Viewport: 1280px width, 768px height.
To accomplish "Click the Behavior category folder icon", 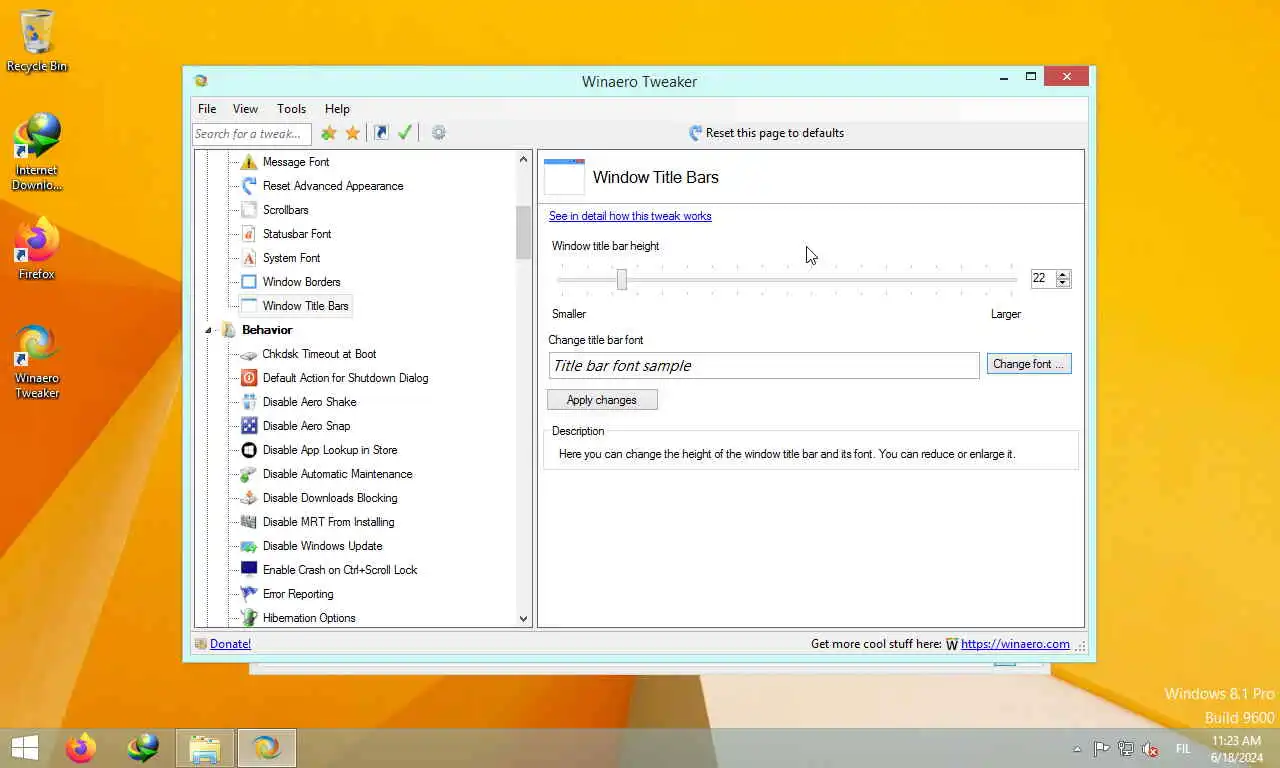I will point(228,330).
